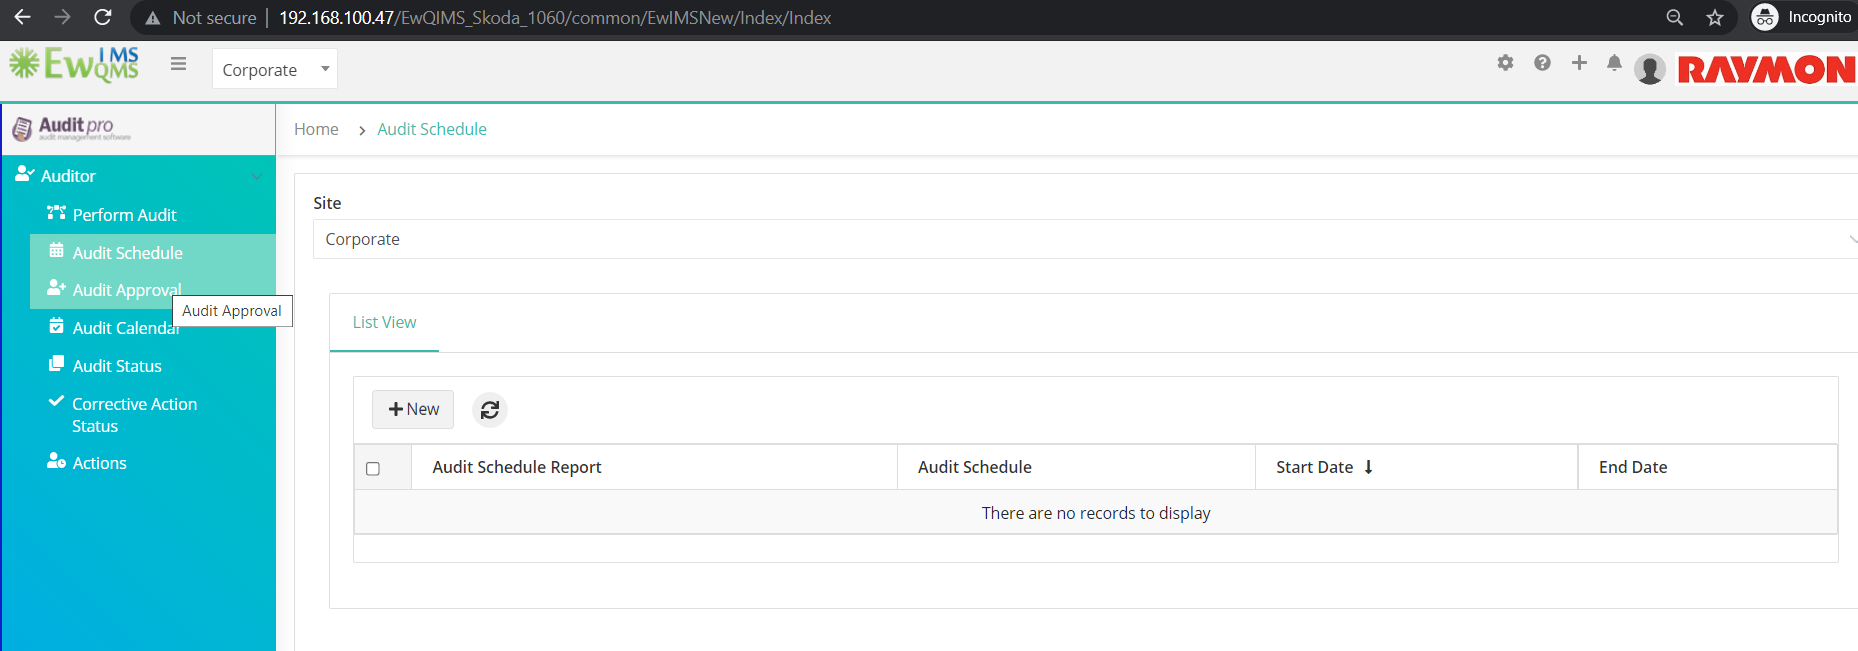
Task: Open Audit Approval in the sidebar
Action: [127, 290]
